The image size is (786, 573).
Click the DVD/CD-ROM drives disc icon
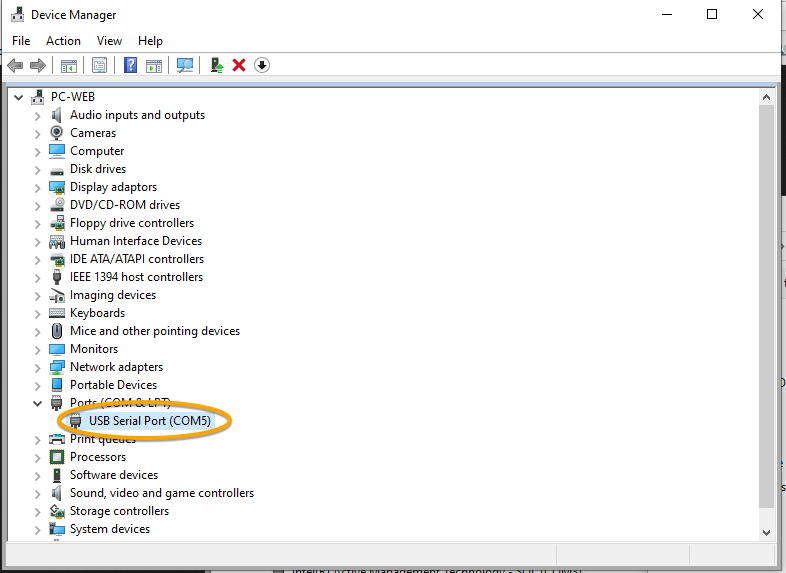57,205
